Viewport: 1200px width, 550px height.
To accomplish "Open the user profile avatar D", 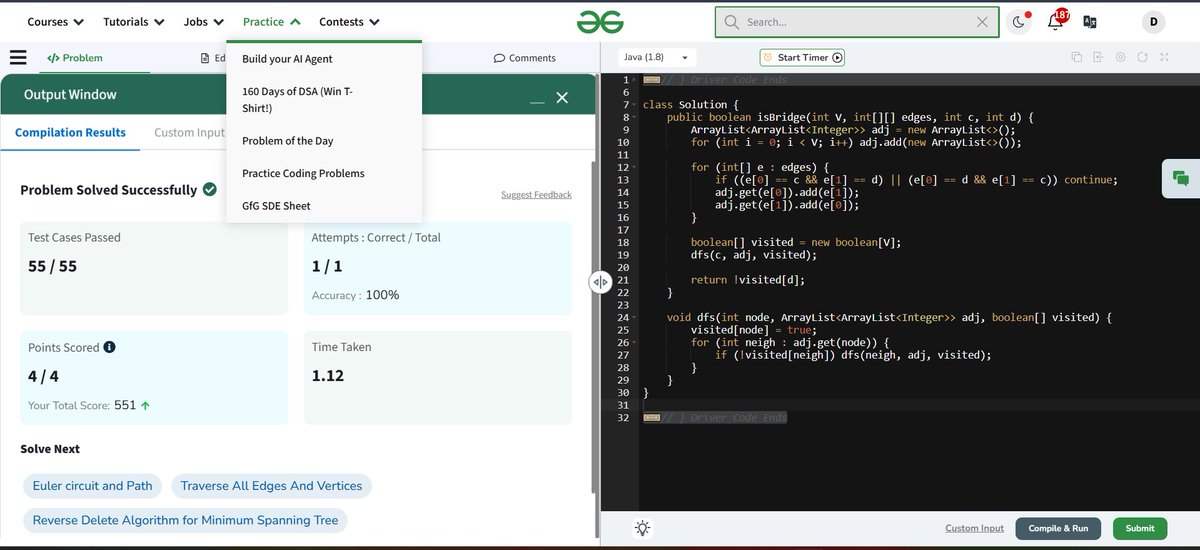I will [1153, 22].
